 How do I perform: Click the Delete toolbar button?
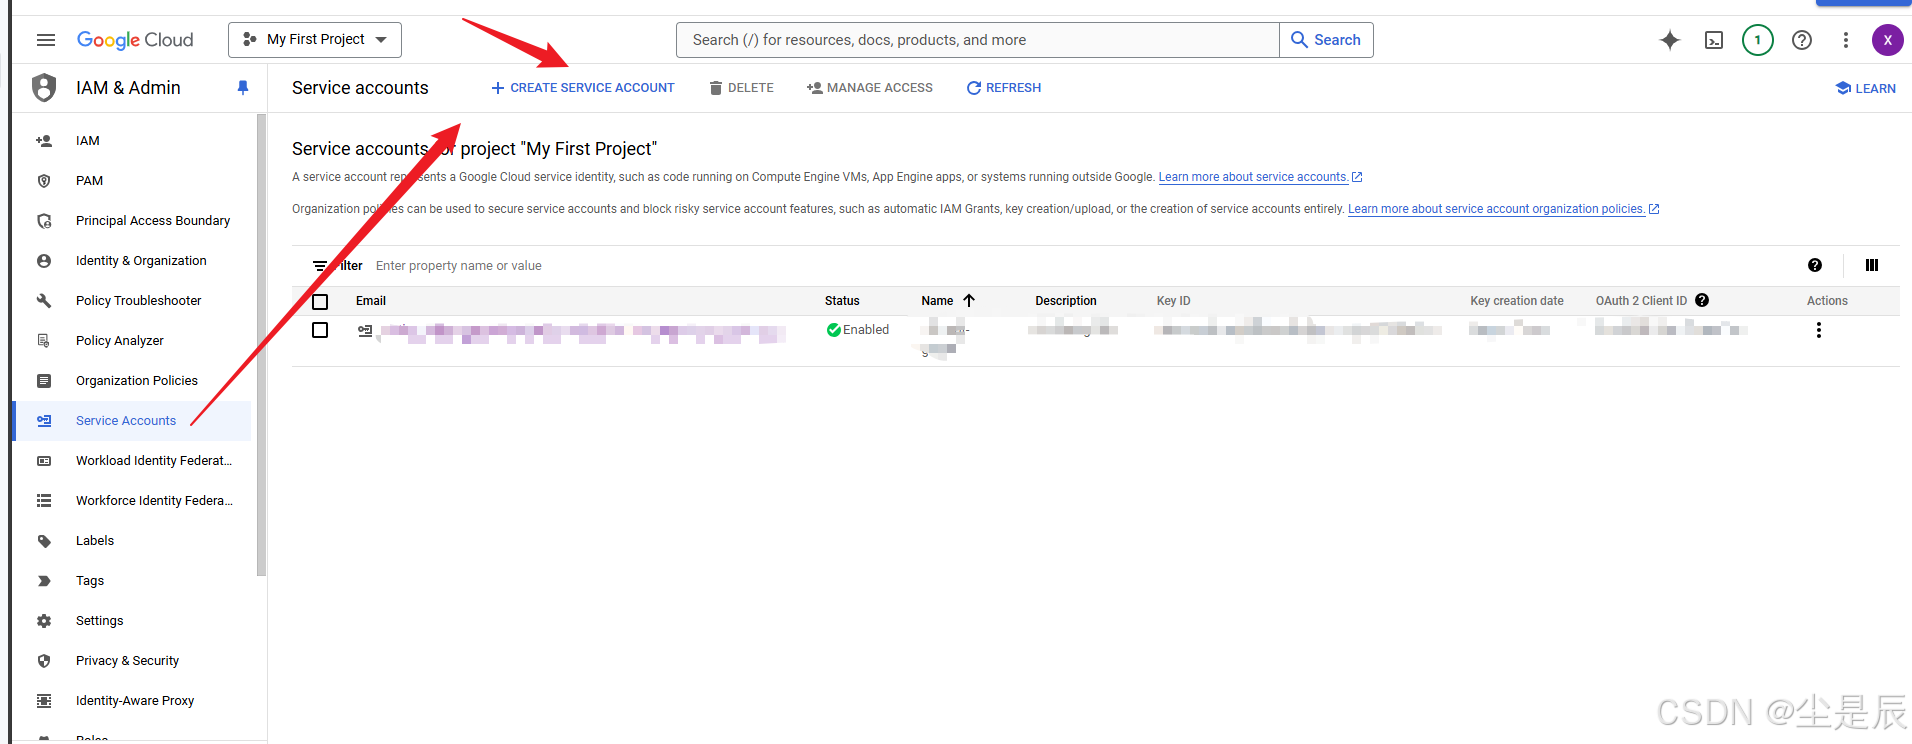[x=742, y=88]
